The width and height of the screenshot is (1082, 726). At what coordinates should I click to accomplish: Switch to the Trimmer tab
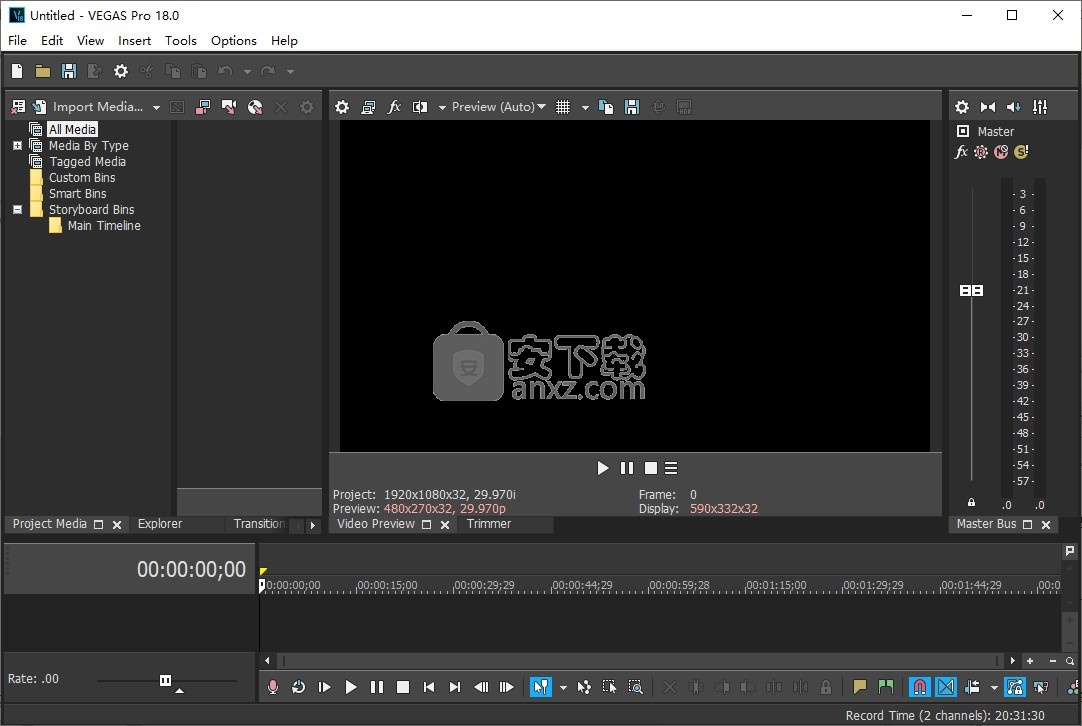click(x=489, y=524)
